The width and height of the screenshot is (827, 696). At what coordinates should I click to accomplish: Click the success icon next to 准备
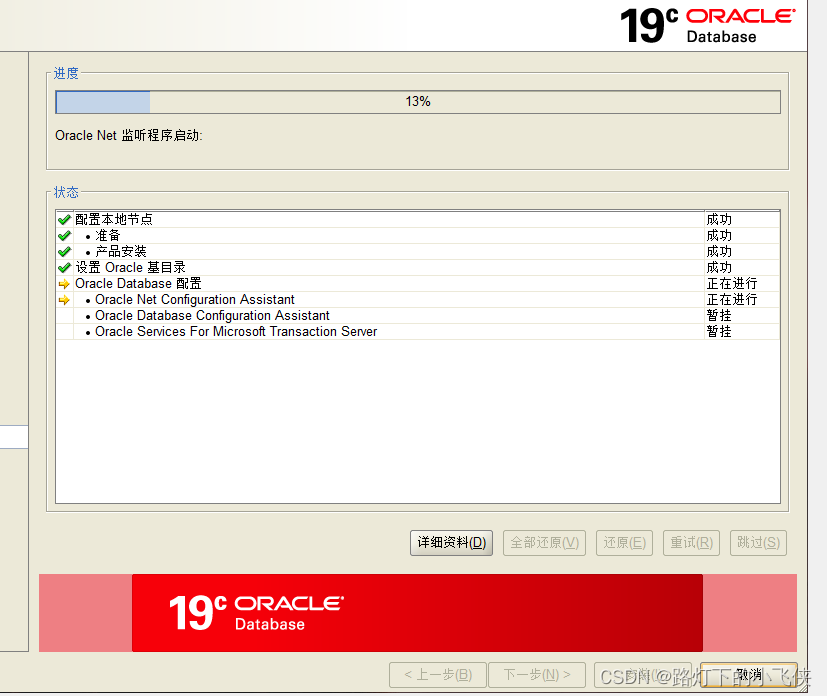[64, 235]
